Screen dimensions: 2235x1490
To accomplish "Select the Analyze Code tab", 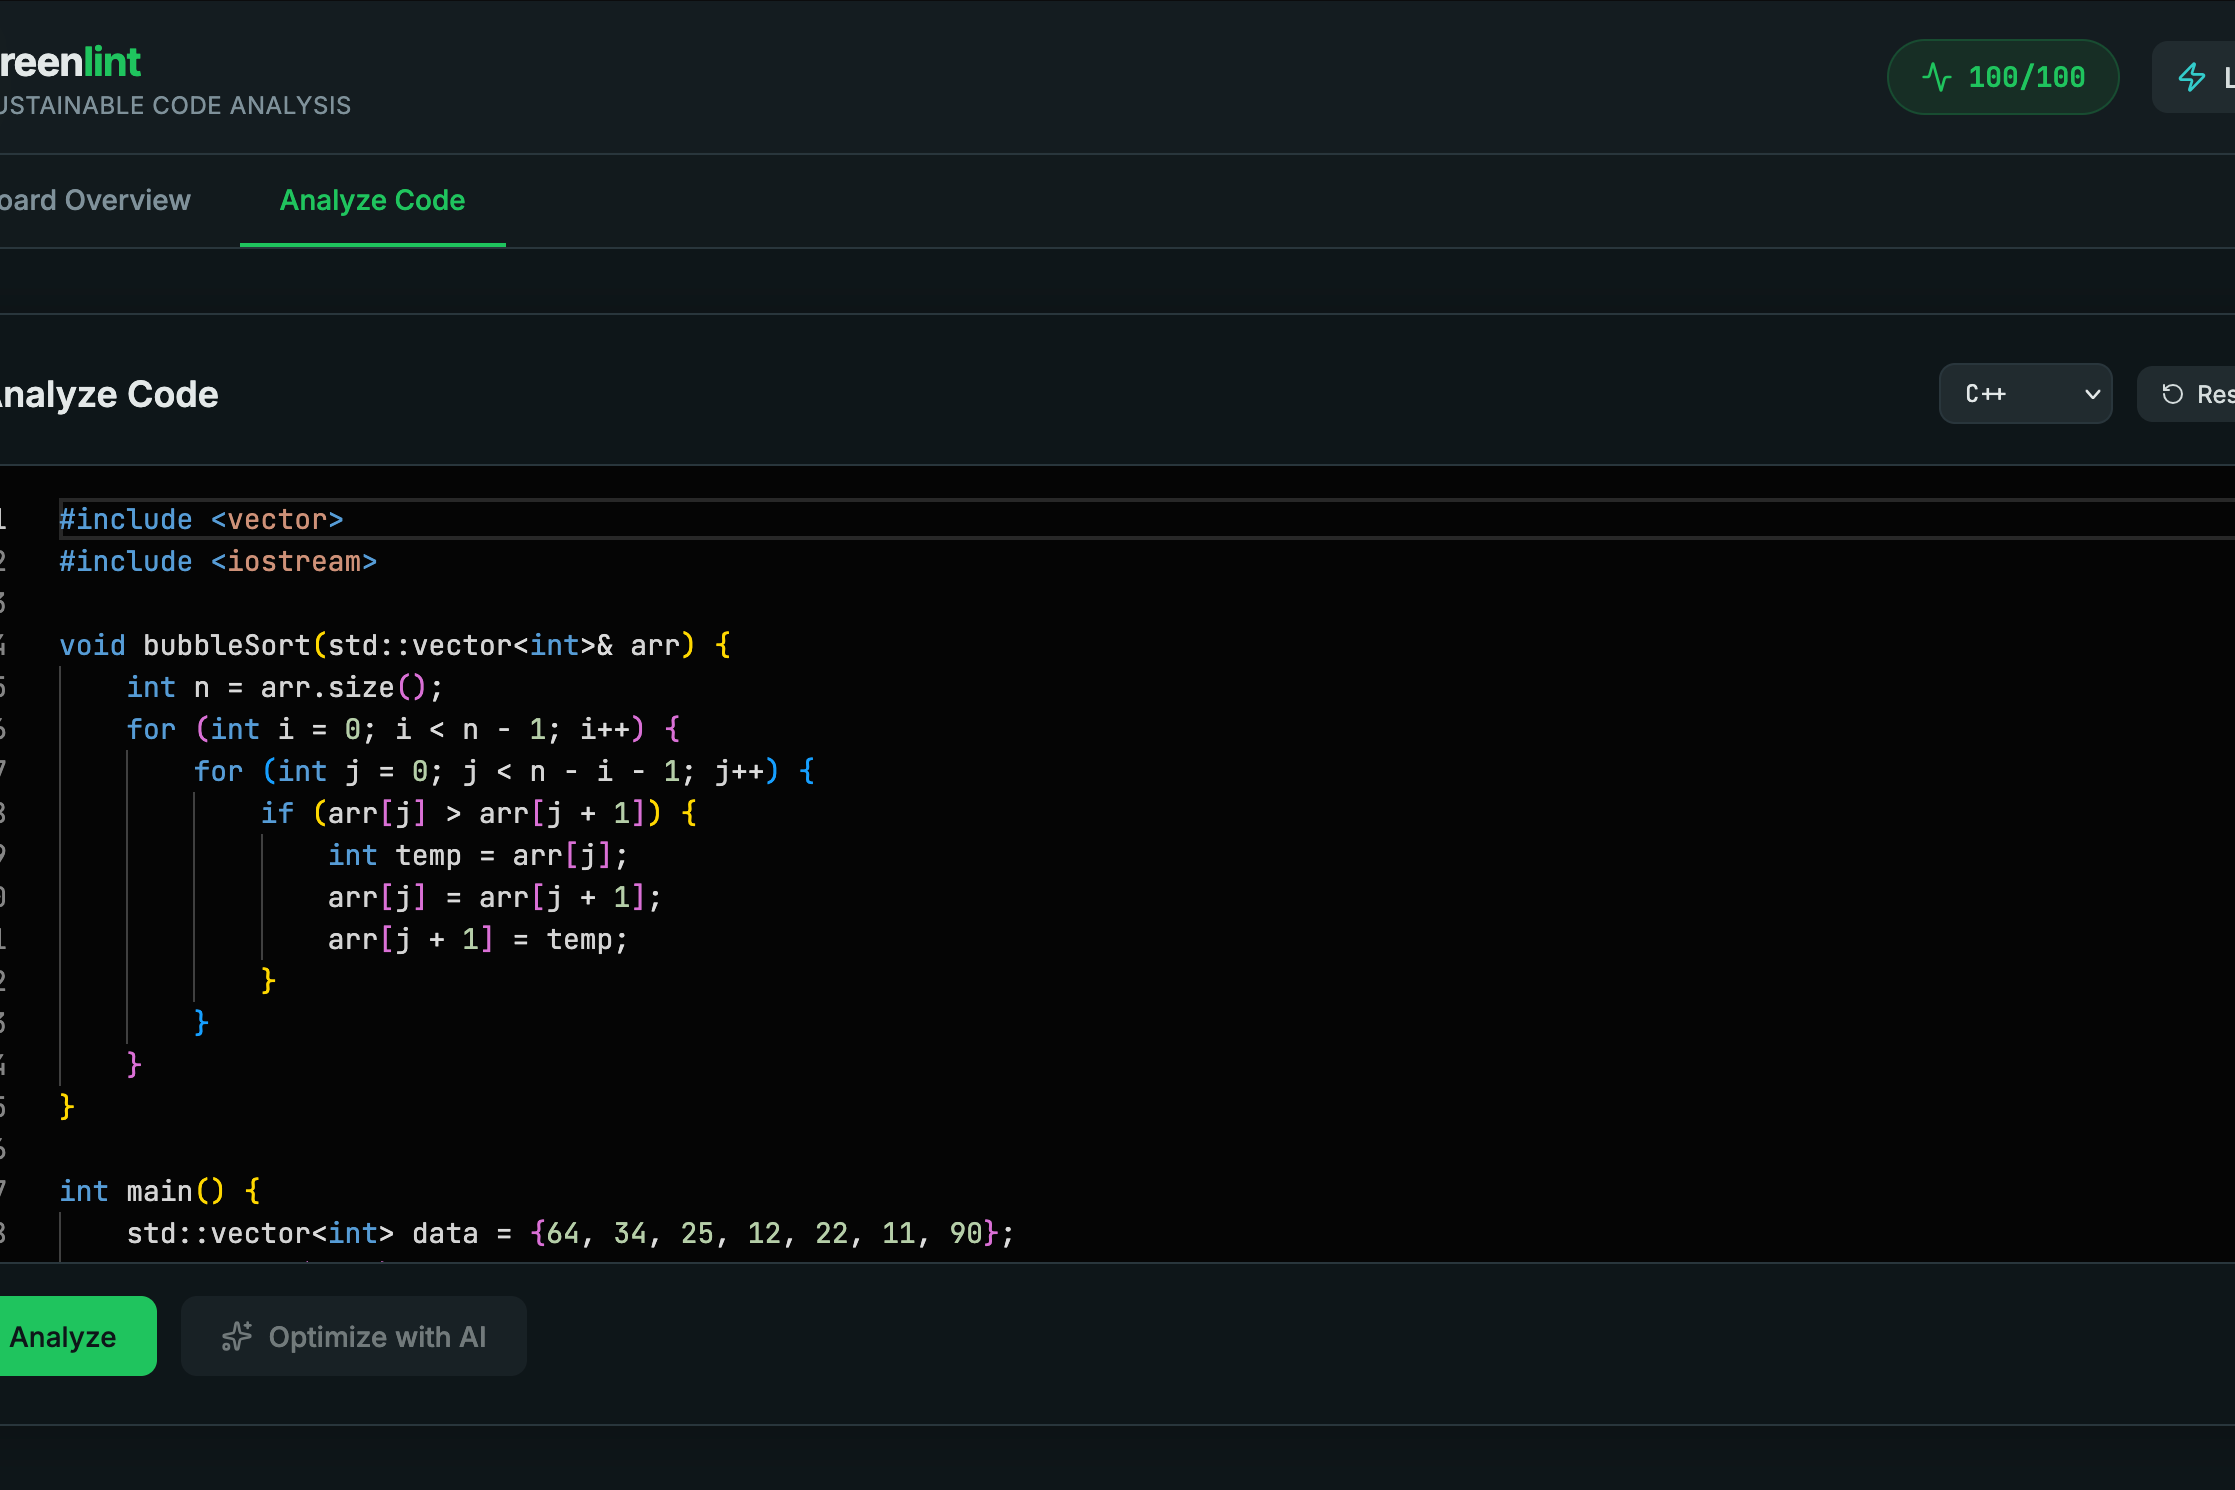I will 372,200.
